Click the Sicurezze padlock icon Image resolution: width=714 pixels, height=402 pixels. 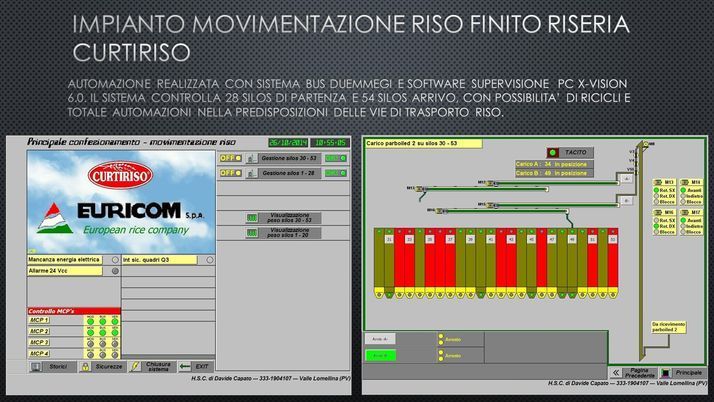[x=85, y=366]
